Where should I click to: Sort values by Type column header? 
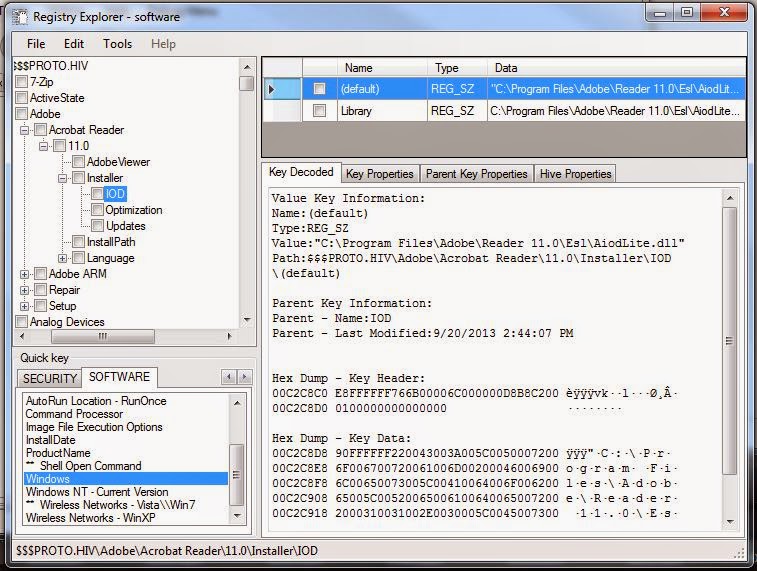tap(457, 68)
